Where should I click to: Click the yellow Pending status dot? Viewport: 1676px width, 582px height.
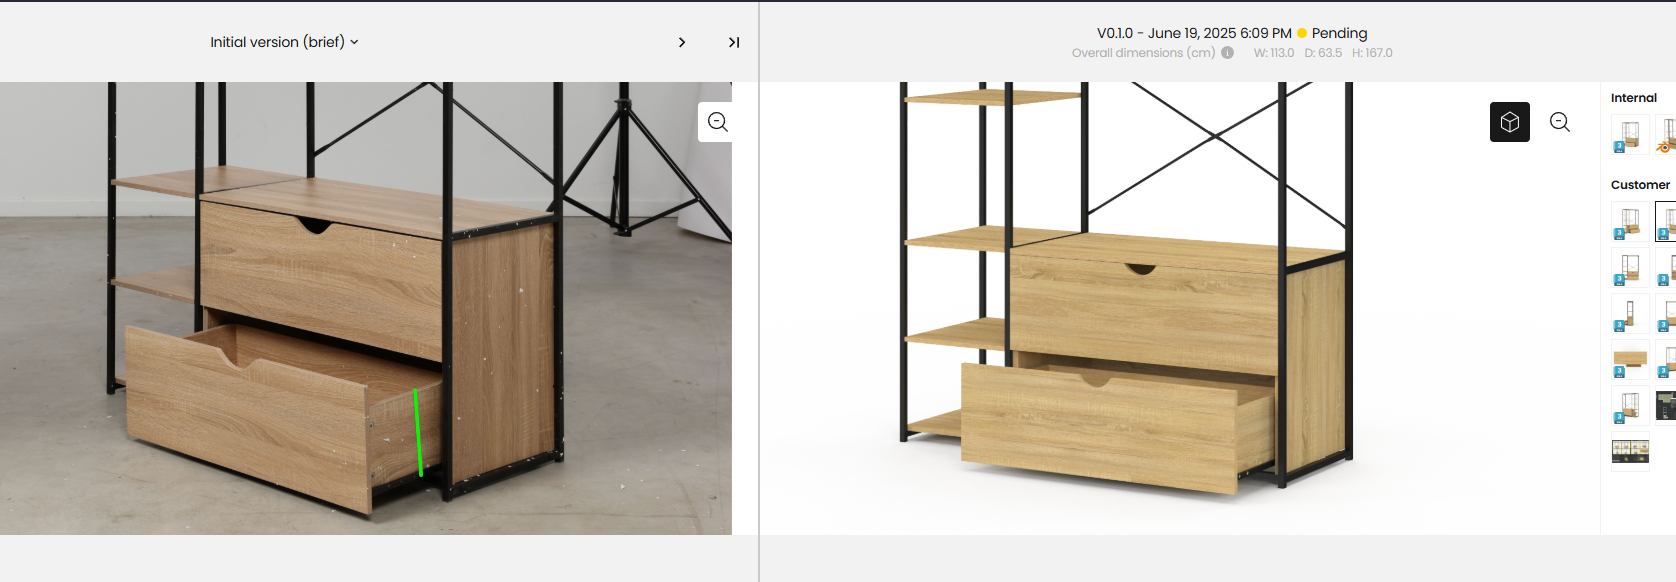point(1302,33)
